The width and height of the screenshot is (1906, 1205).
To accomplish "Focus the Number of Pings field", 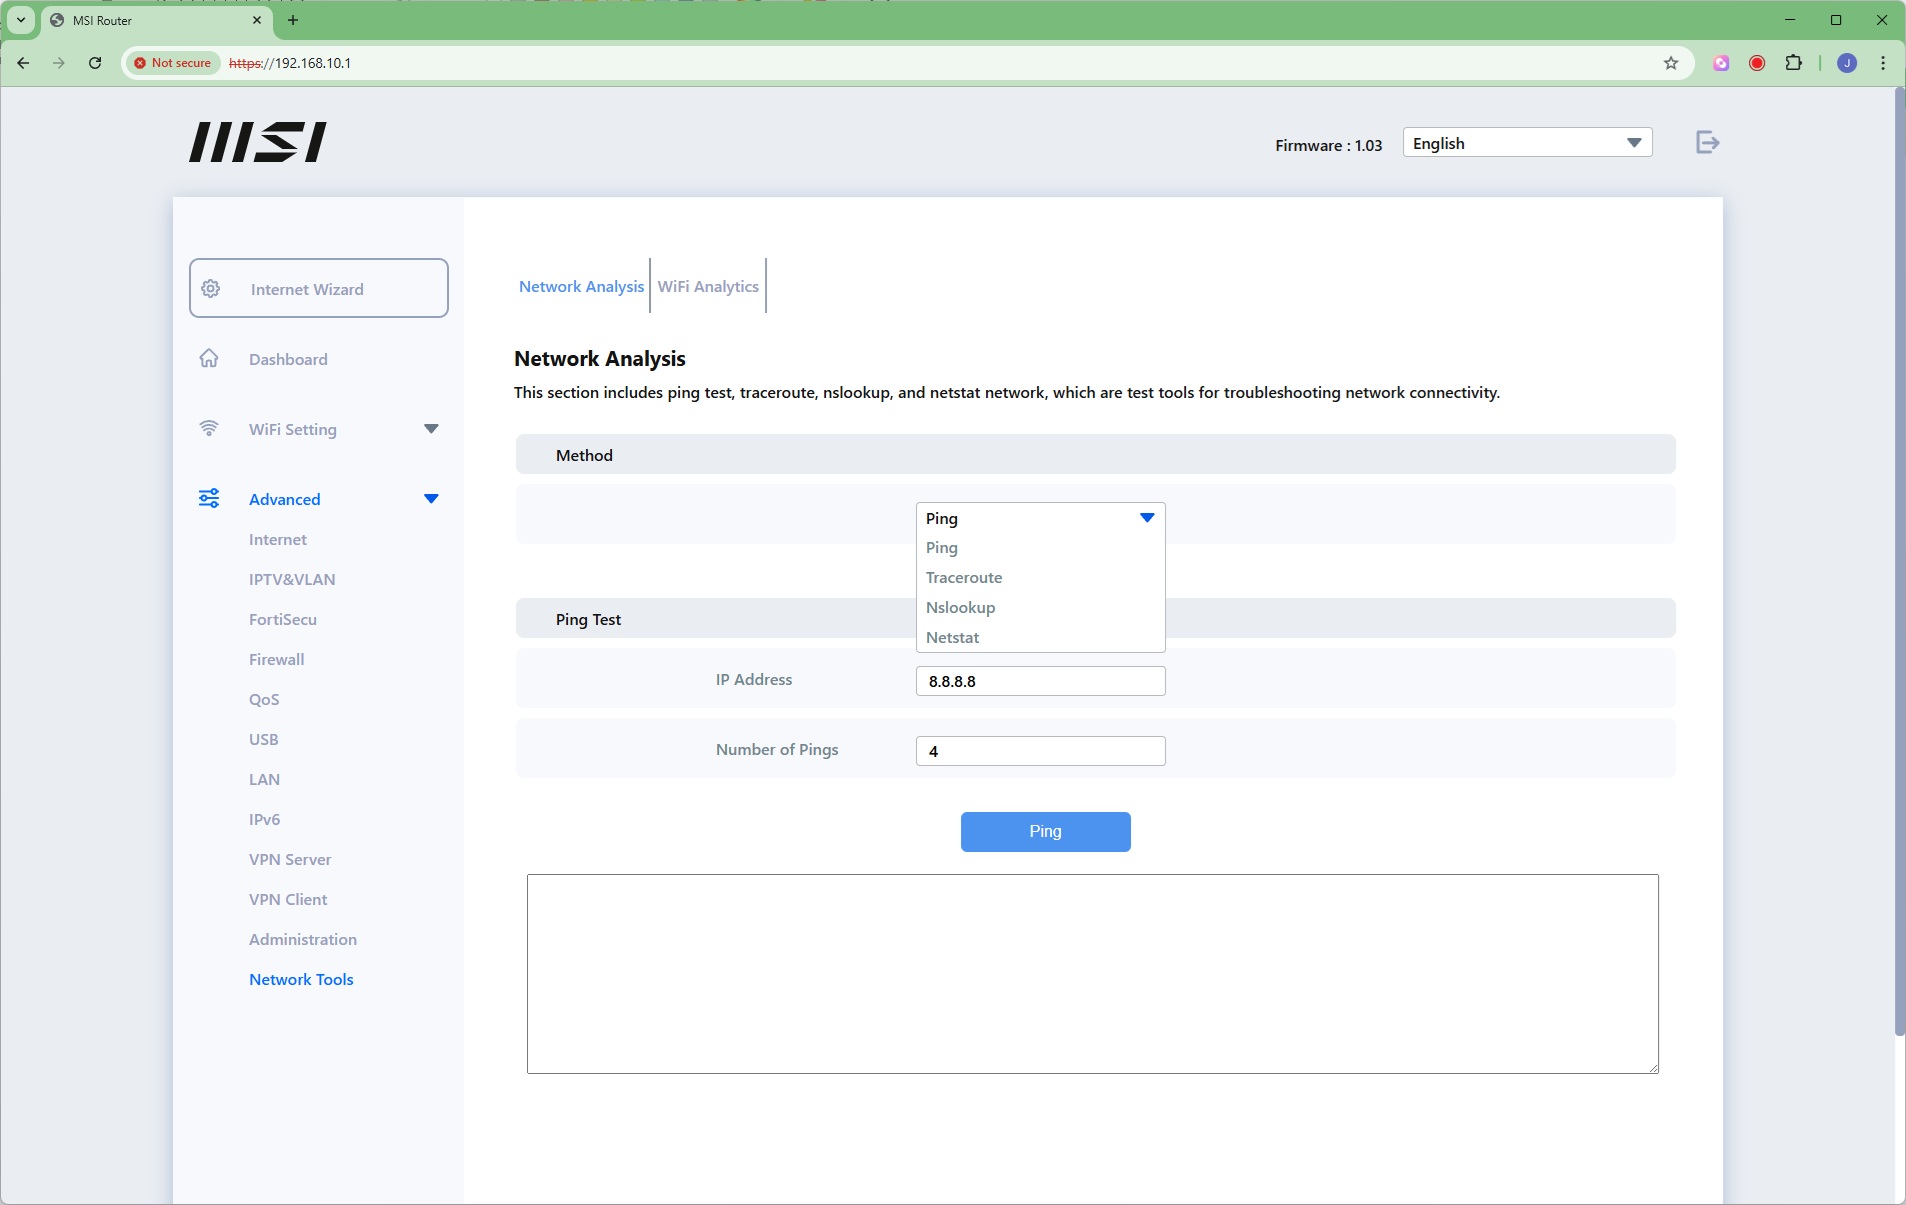I will 1040,751.
